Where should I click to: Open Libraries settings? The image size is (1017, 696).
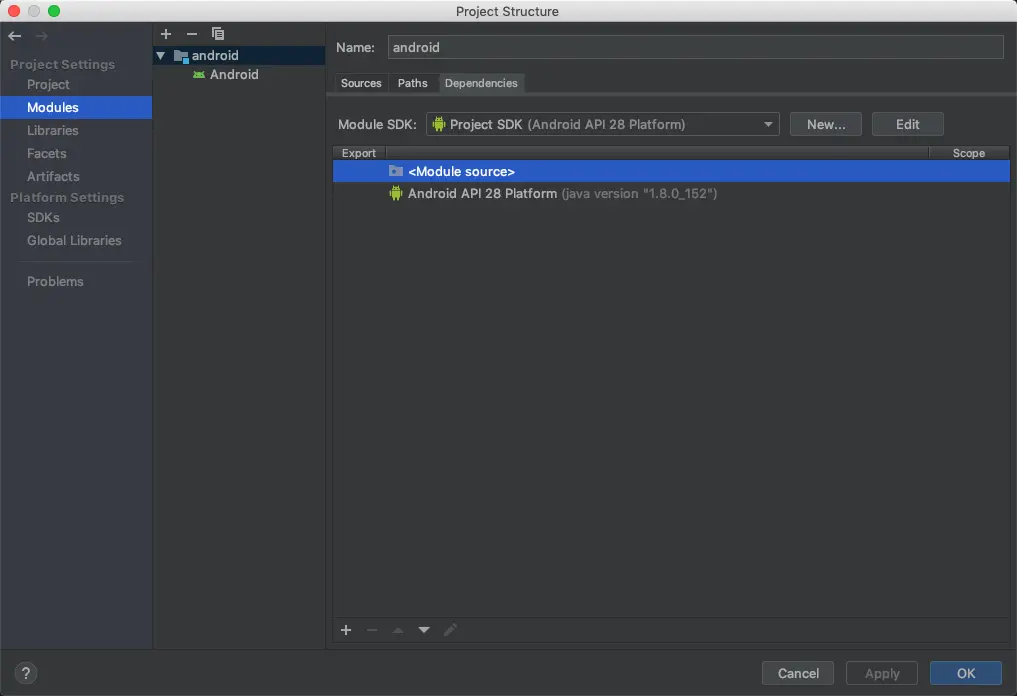point(53,130)
